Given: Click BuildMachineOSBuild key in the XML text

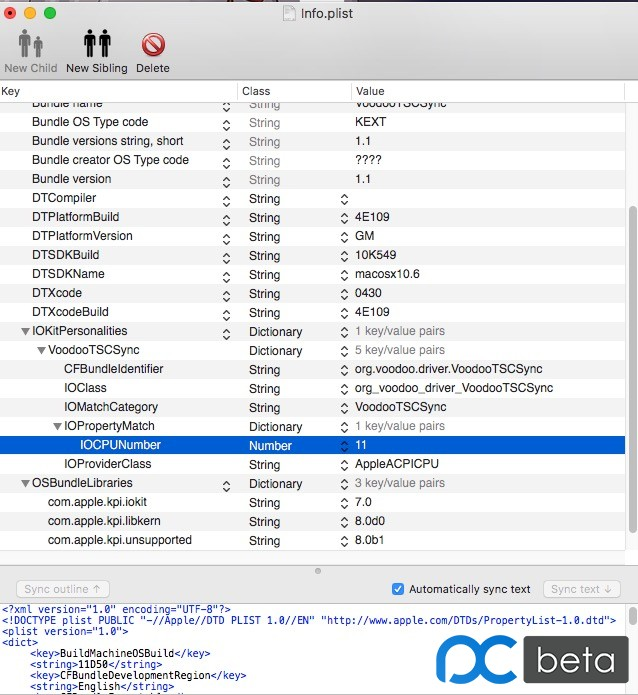Looking at the screenshot, I should click(117, 653).
